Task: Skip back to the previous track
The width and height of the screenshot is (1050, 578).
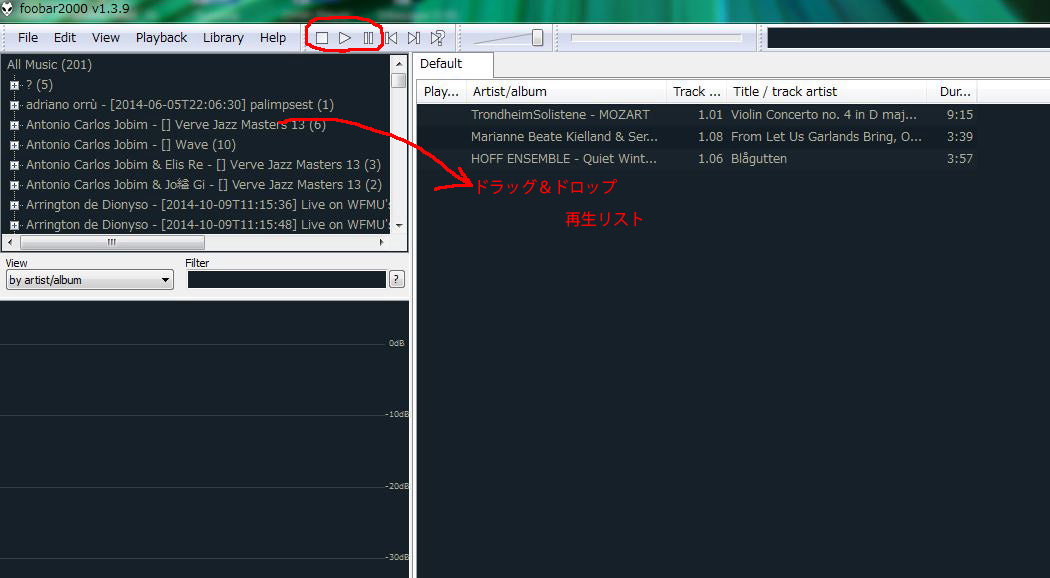Action: point(391,38)
